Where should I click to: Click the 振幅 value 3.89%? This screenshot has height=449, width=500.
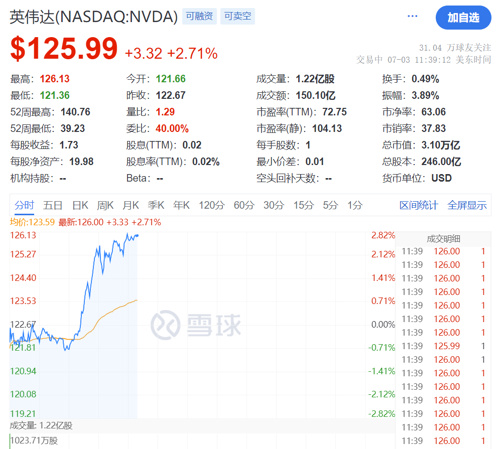(425, 95)
